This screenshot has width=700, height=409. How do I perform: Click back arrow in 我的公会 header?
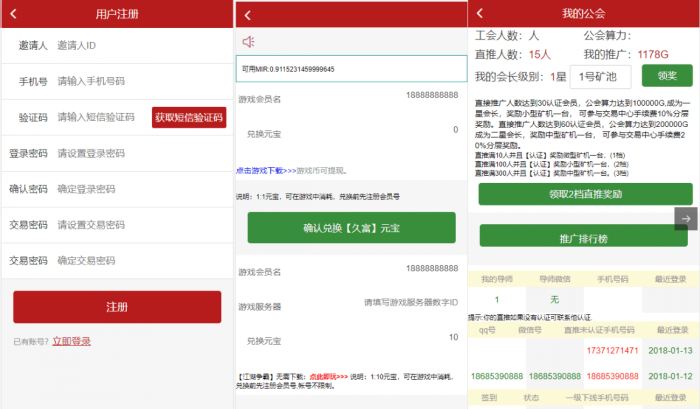480,13
